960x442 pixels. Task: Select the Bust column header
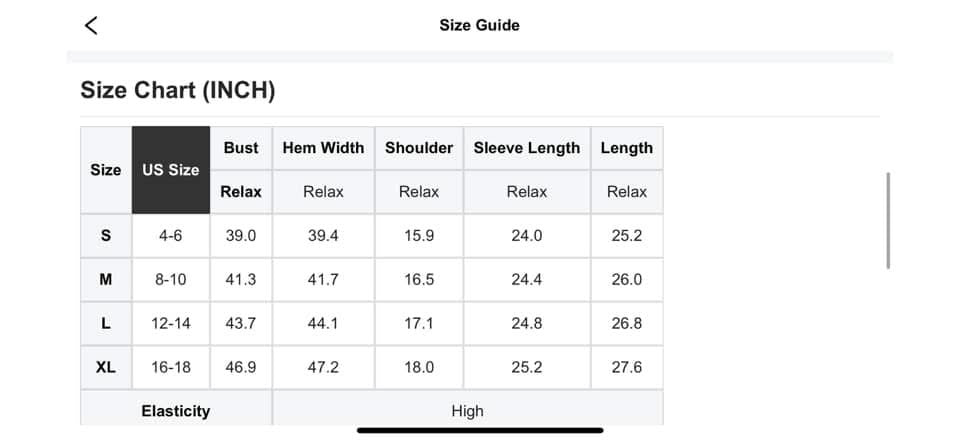[x=241, y=148]
